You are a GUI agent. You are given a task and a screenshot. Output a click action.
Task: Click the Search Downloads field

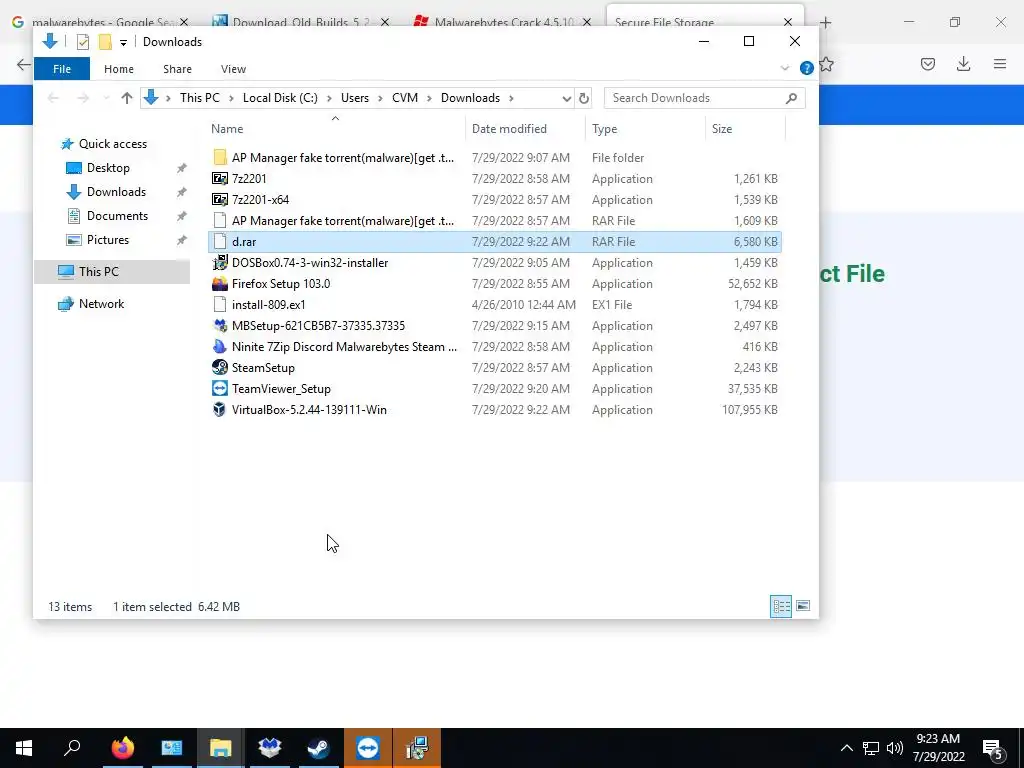(x=705, y=98)
